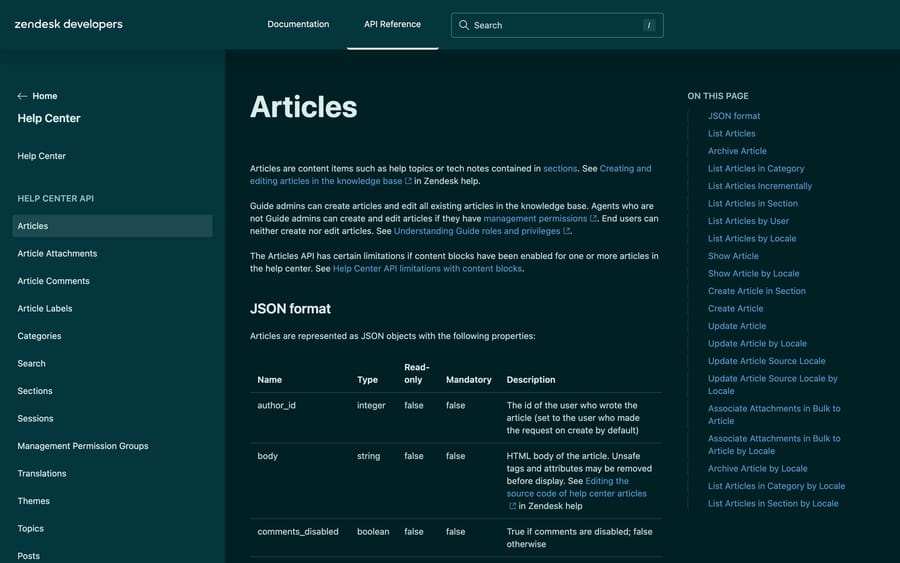Jump to Associate Attachments in Bulk to Article

[x=774, y=415]
